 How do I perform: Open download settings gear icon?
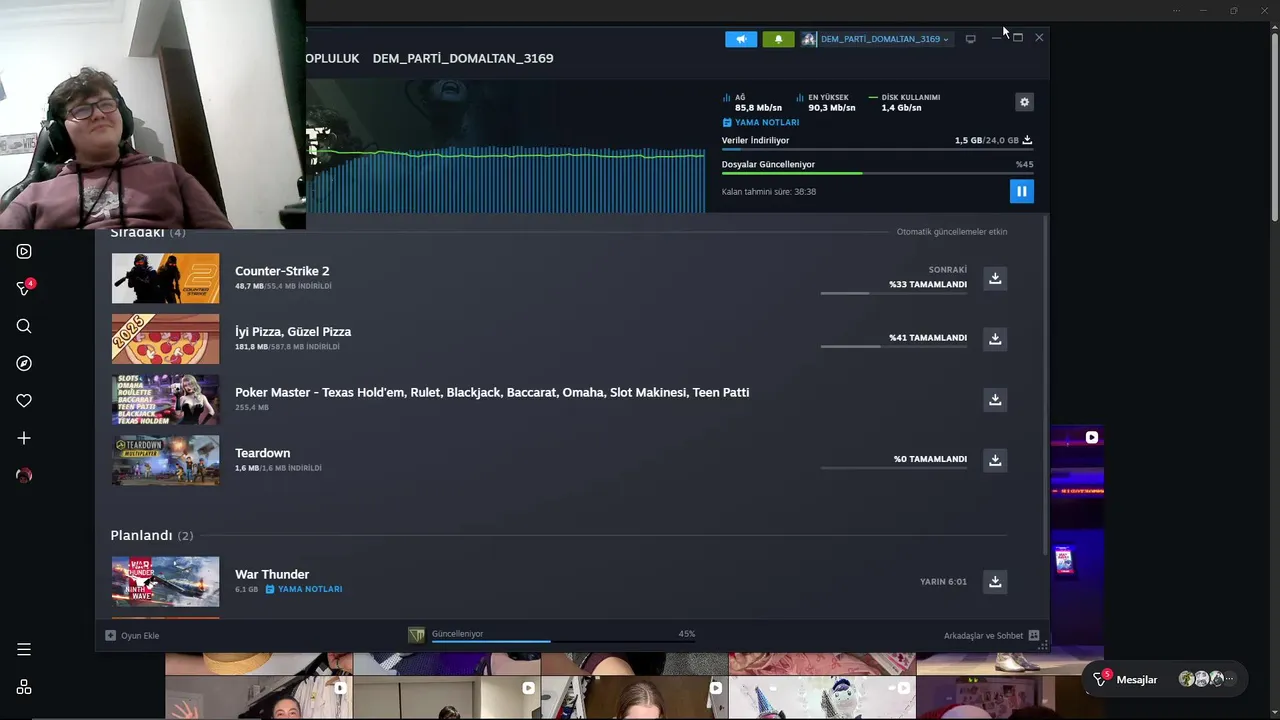[x=1024, y=102]
